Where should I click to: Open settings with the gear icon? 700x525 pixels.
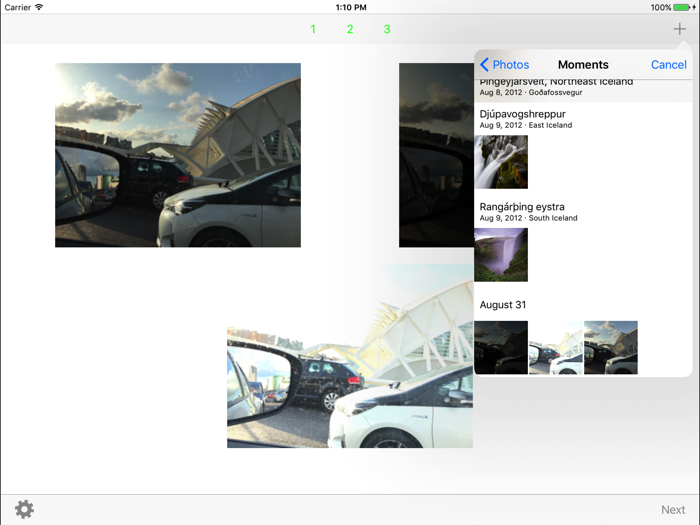coord(24,509)
